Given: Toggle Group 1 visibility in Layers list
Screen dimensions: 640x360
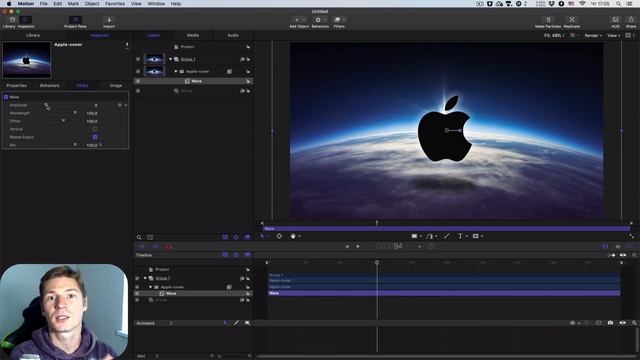Looking at the screenshot, I should [x=138, y=59].
